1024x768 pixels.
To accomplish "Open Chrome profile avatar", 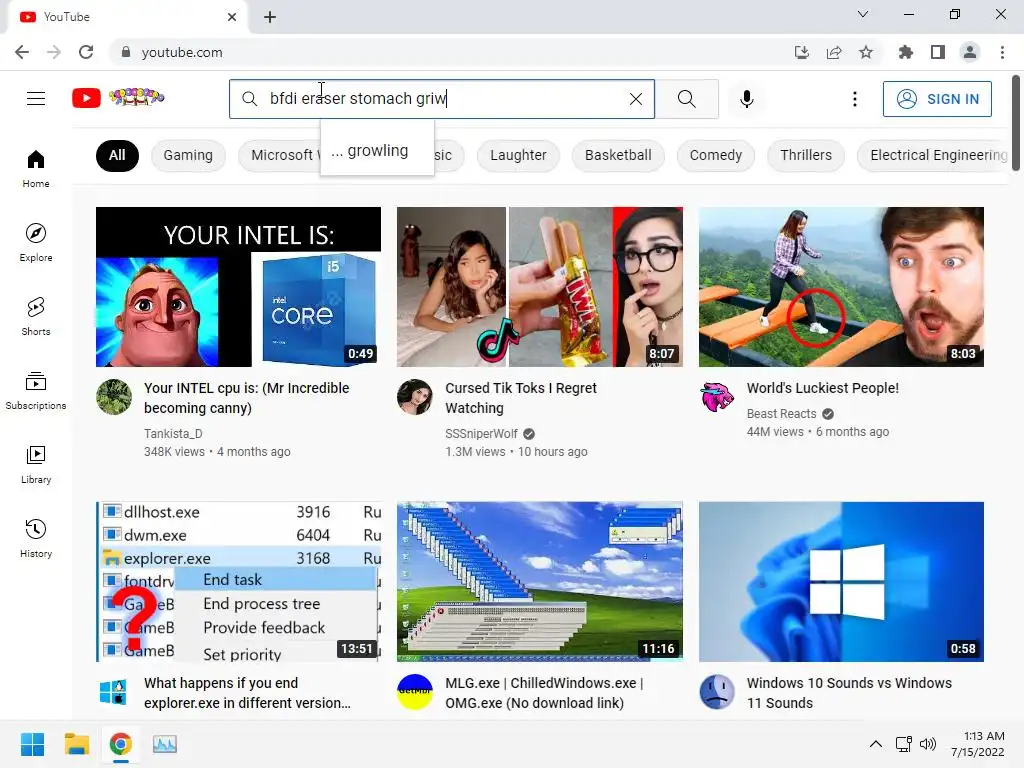I will [x=970, y=52].
